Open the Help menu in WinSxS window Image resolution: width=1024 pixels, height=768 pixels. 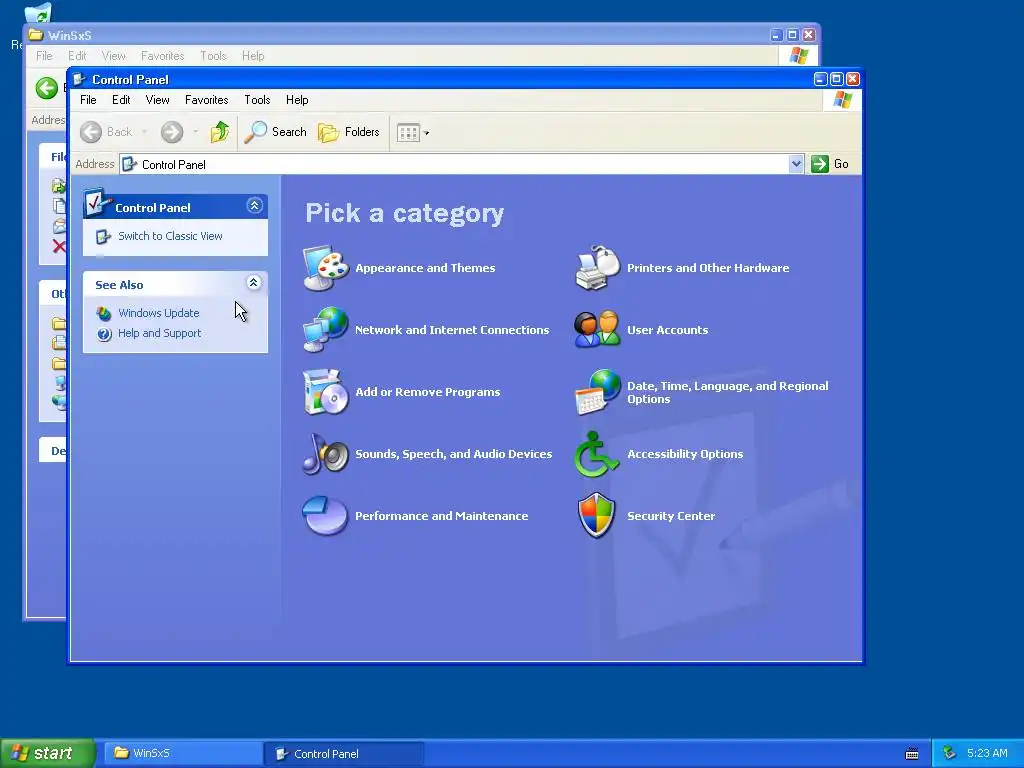(253, 56)
